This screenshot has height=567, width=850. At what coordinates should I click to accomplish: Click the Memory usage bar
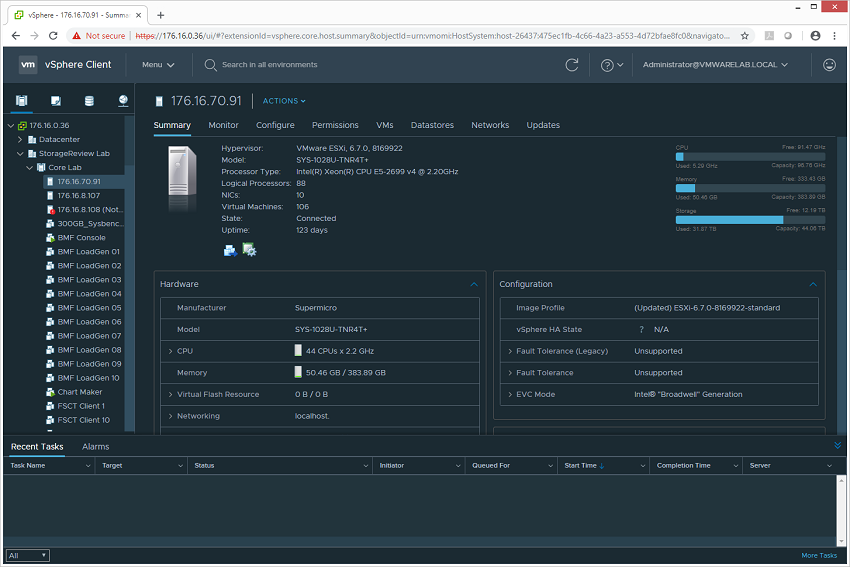point(750,188)
